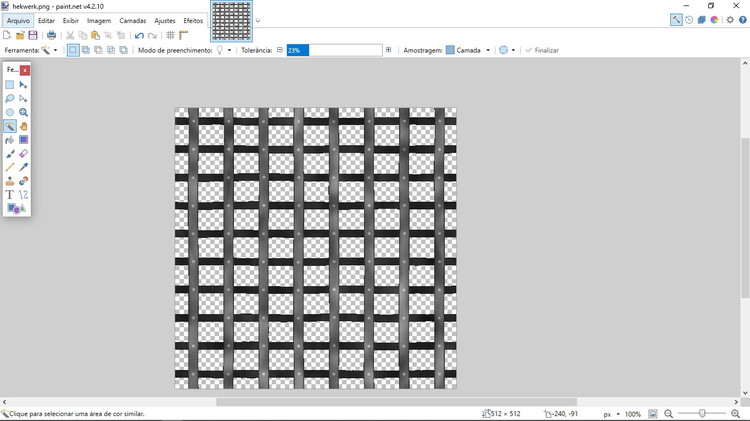
Task: Set selection mode to Add (union)
Action: (86, 50)
